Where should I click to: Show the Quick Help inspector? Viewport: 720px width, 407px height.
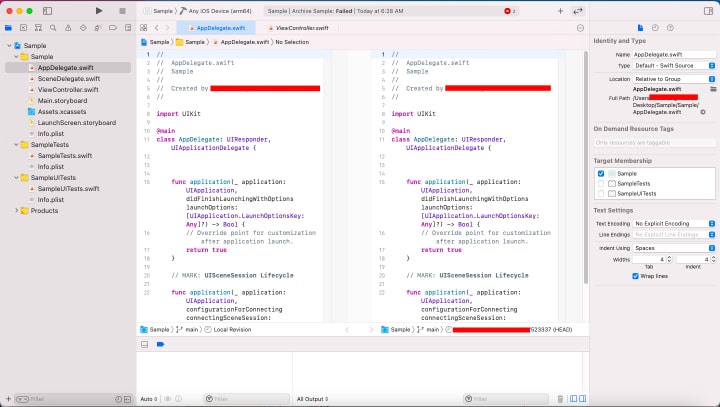click(x=670, y=28)
